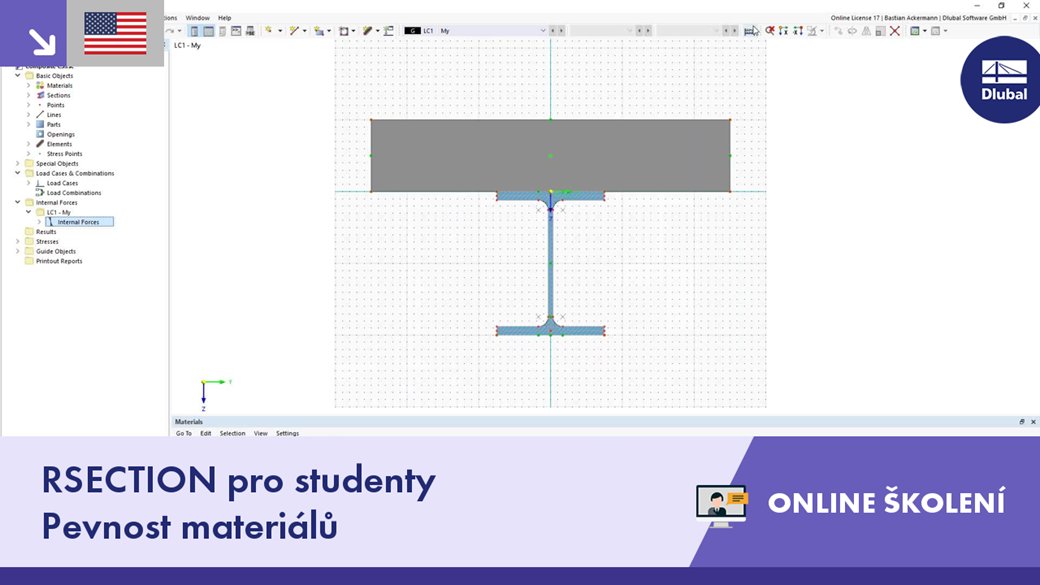Click the Materials icon in navigator tree
The width and height of the screenshot is (1040, 585).
click(40, 86)
